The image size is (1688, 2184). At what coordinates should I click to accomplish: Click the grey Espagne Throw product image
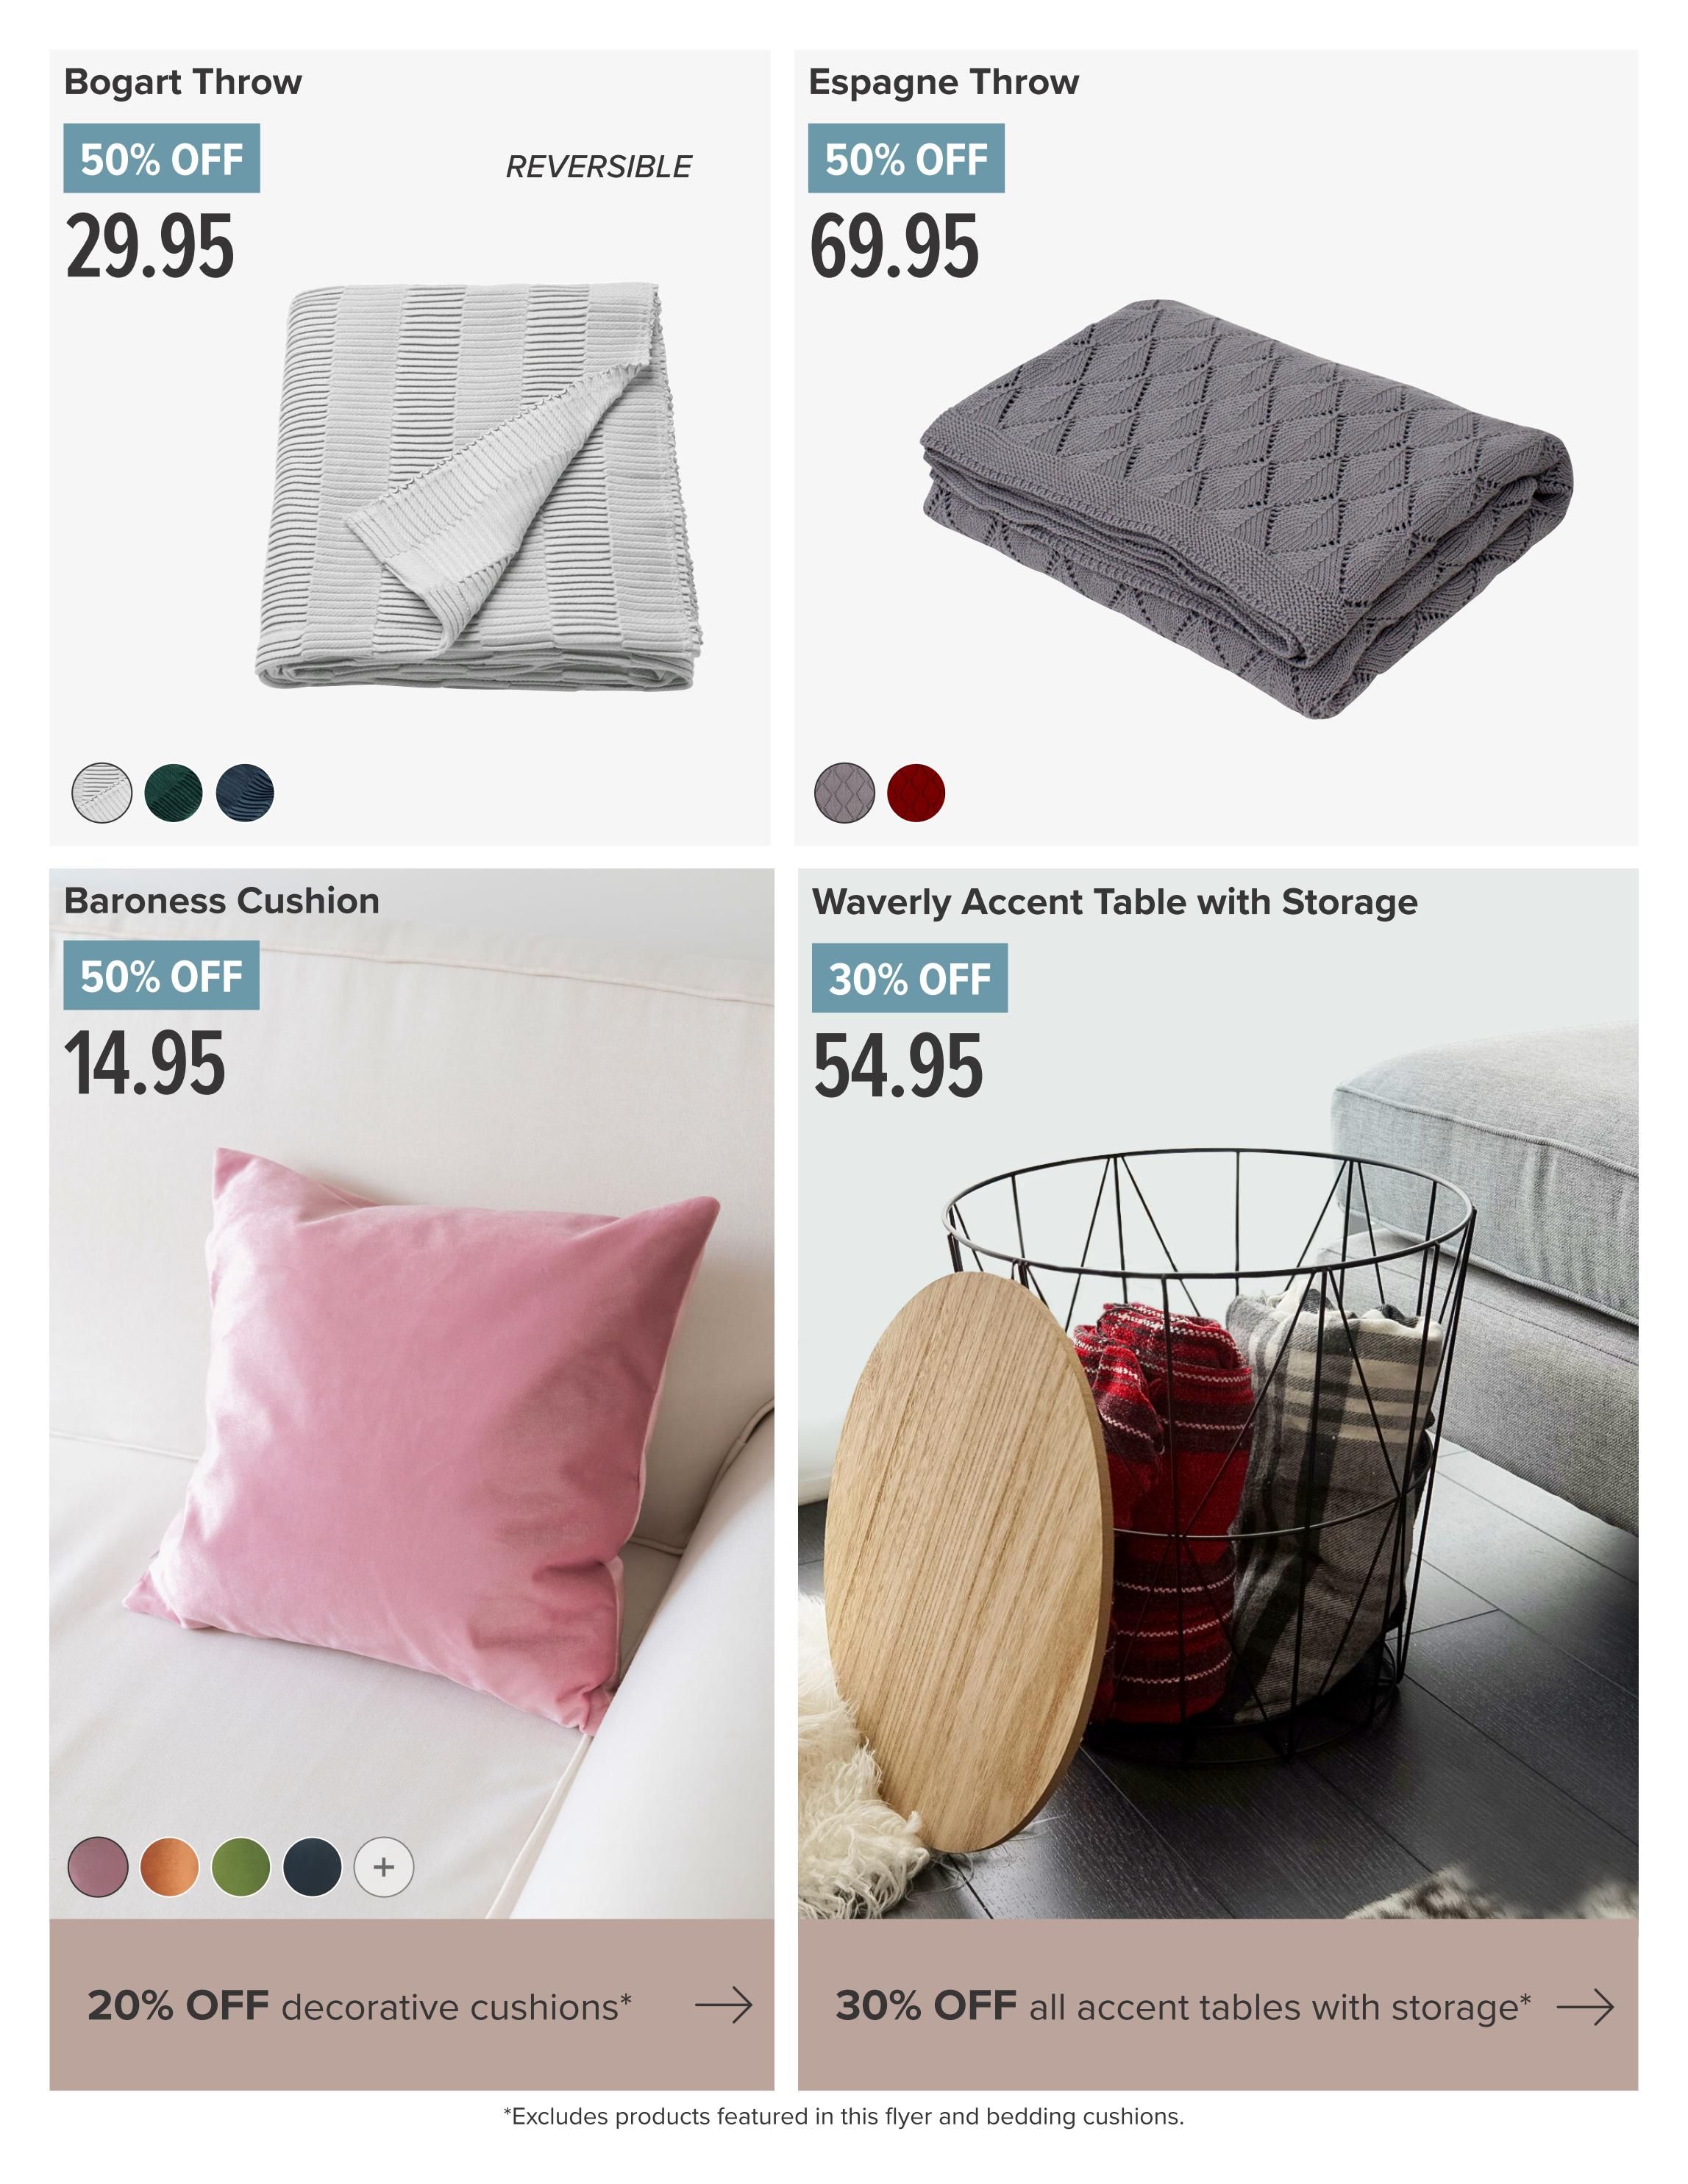click(1246, 508)
